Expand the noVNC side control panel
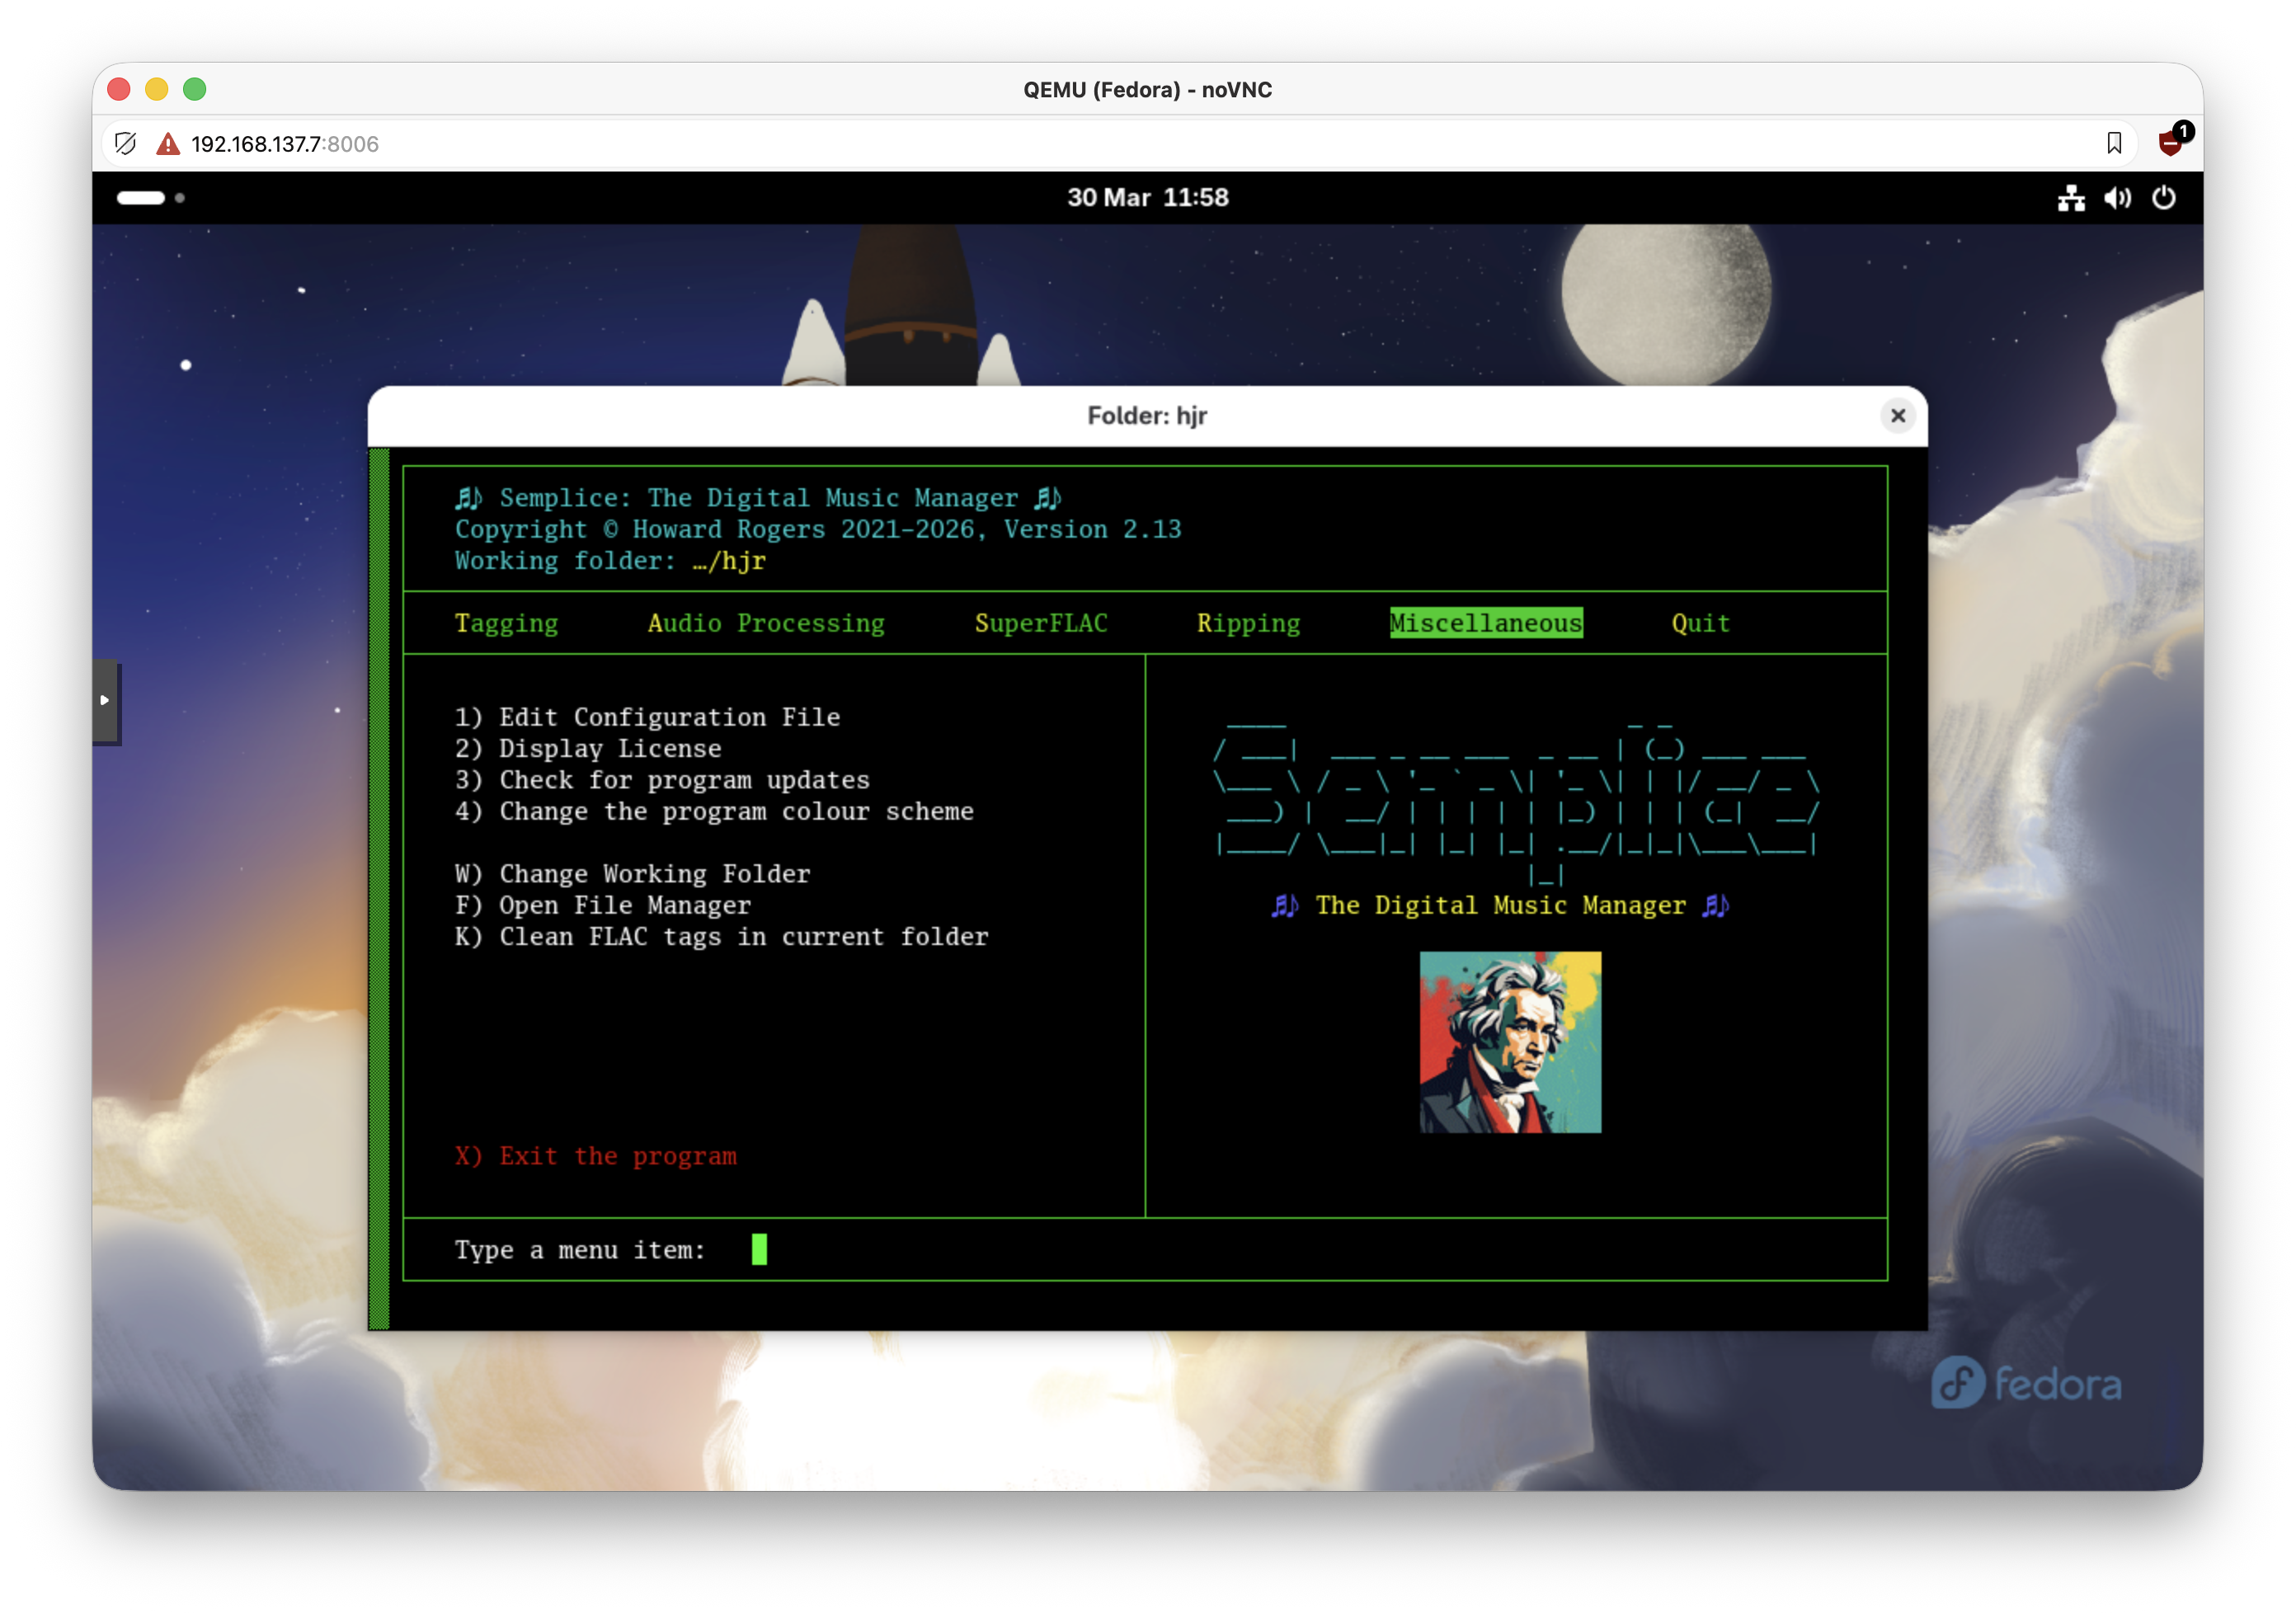This screenshot has height=1613, width=2296. point(105,700)
